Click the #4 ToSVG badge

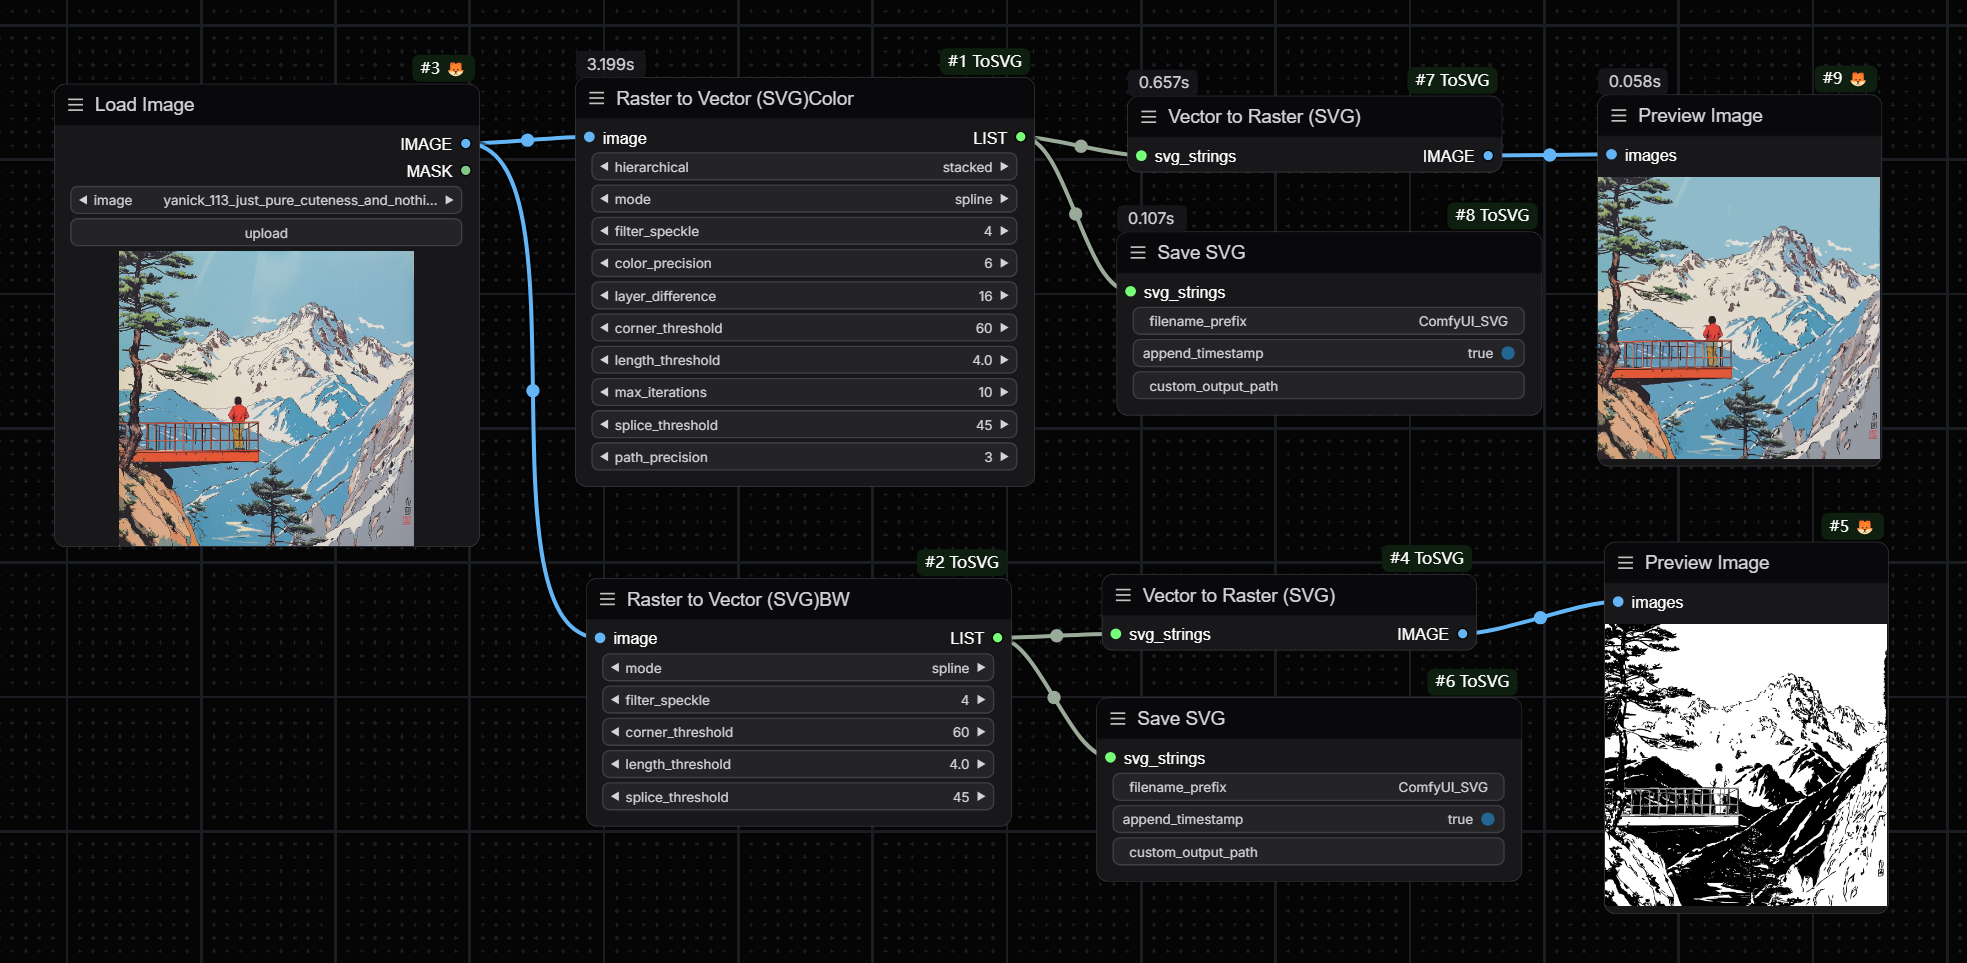[x=1427, y=558]
